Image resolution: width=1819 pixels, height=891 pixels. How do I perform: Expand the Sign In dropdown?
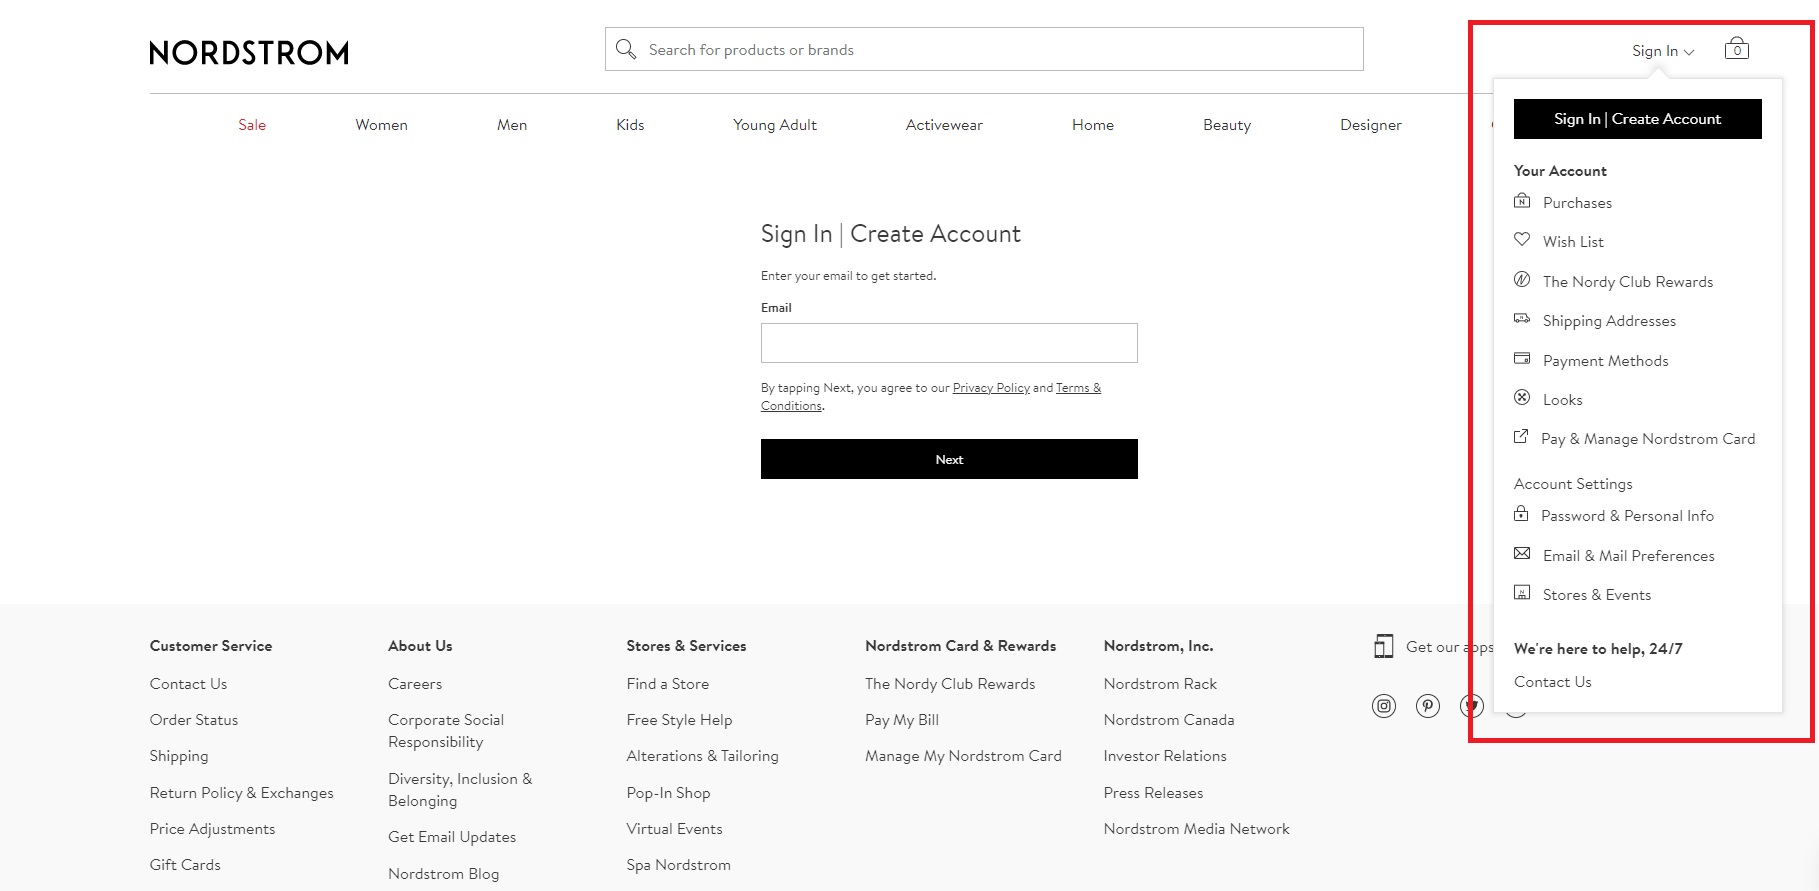pyautogui.click(x=1663, y=51)
